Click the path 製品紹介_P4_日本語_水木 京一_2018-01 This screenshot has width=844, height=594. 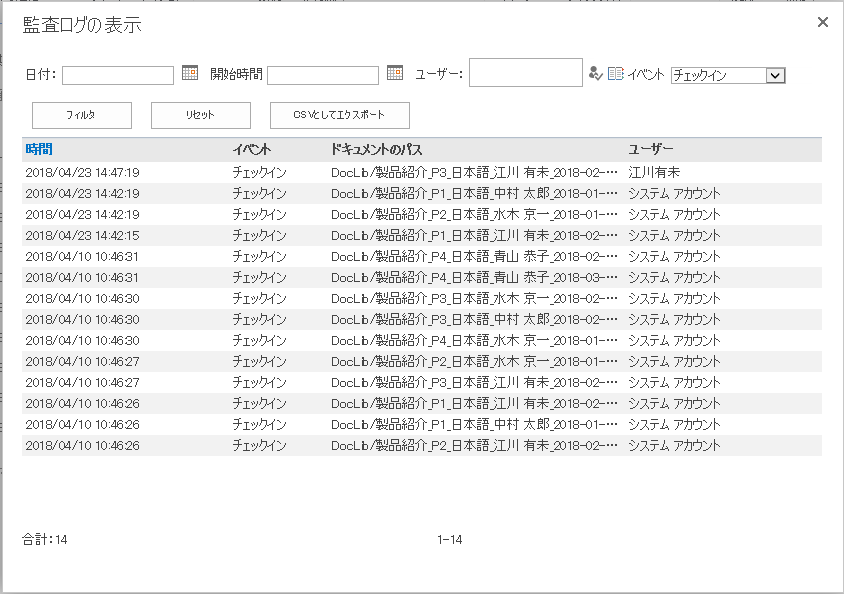[474, 341]
